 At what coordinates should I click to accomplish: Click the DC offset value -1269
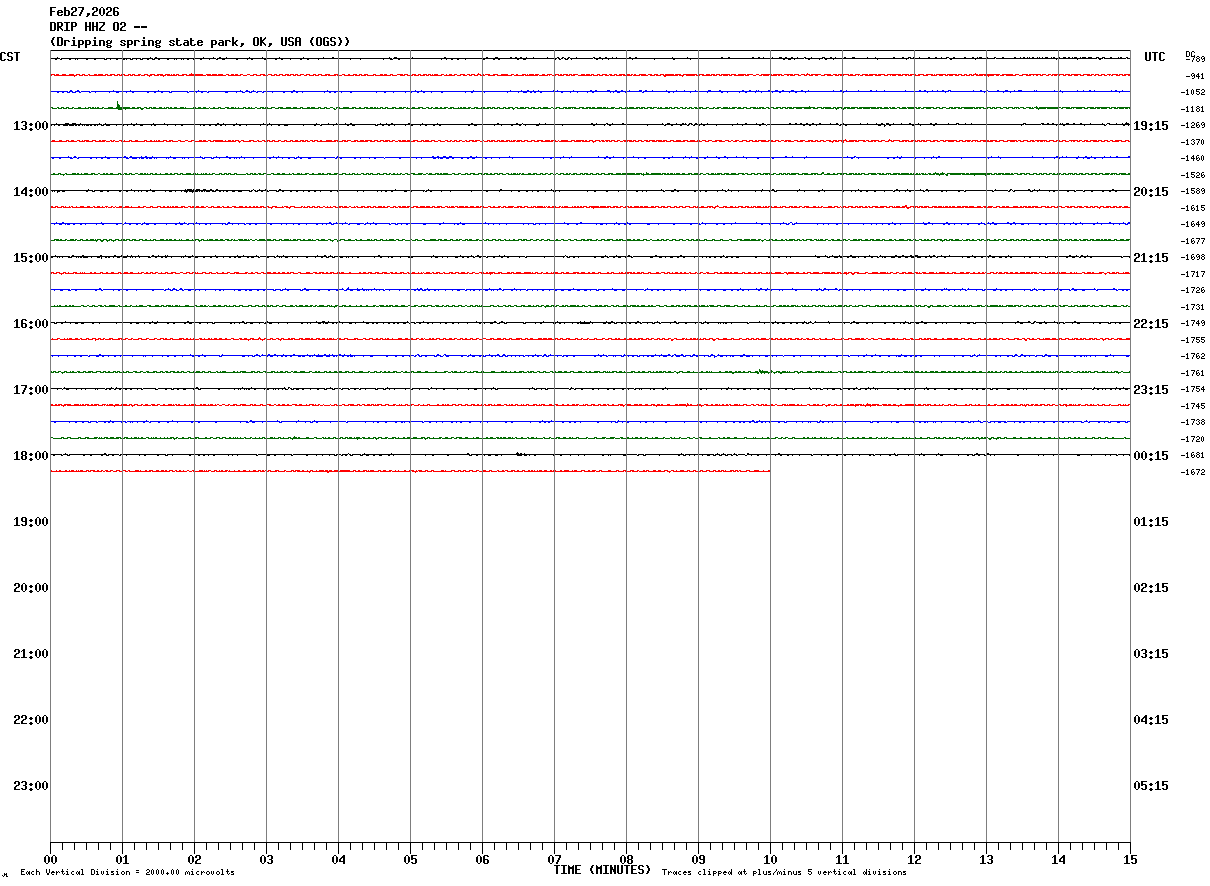pos(1193,125)
